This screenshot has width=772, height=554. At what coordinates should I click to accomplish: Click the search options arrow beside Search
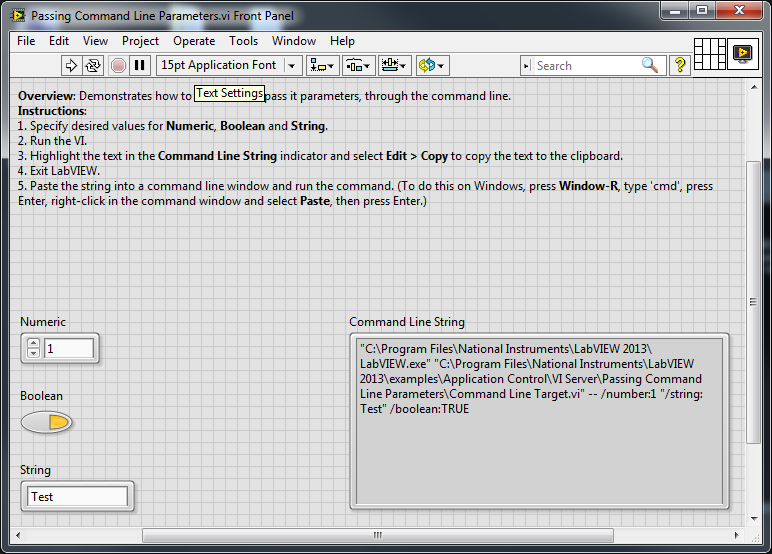(526, 65)
